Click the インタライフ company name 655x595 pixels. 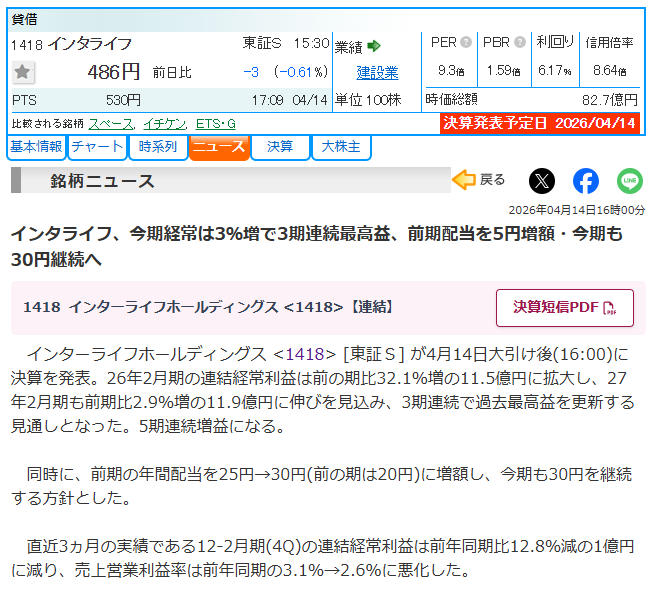tap(89, 44)
